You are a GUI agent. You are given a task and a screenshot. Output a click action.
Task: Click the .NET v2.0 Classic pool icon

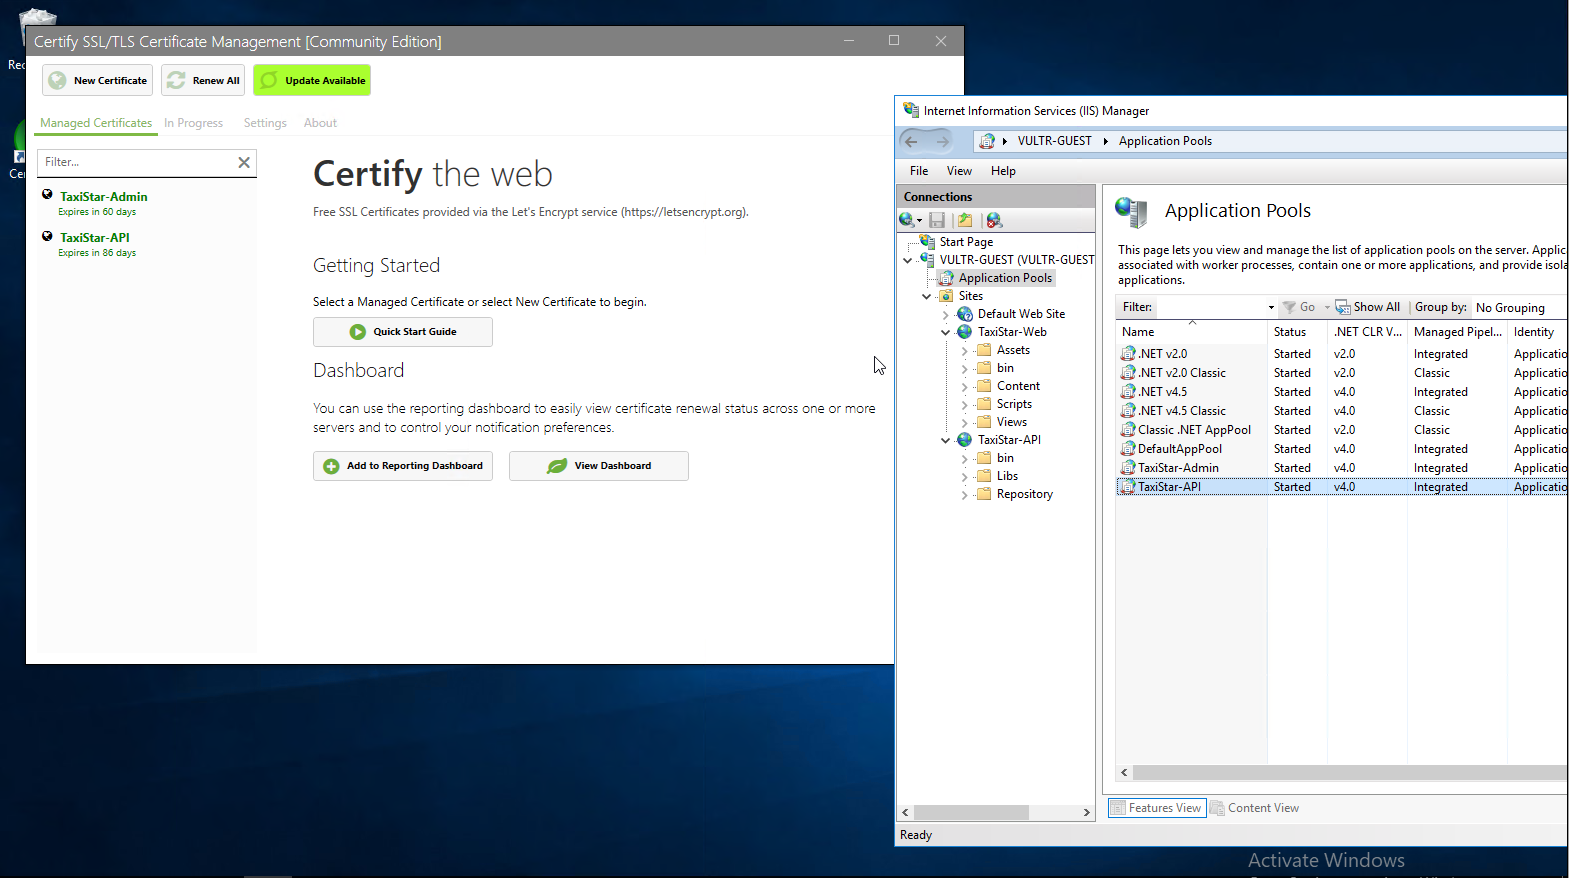(x=1128, y=373)
